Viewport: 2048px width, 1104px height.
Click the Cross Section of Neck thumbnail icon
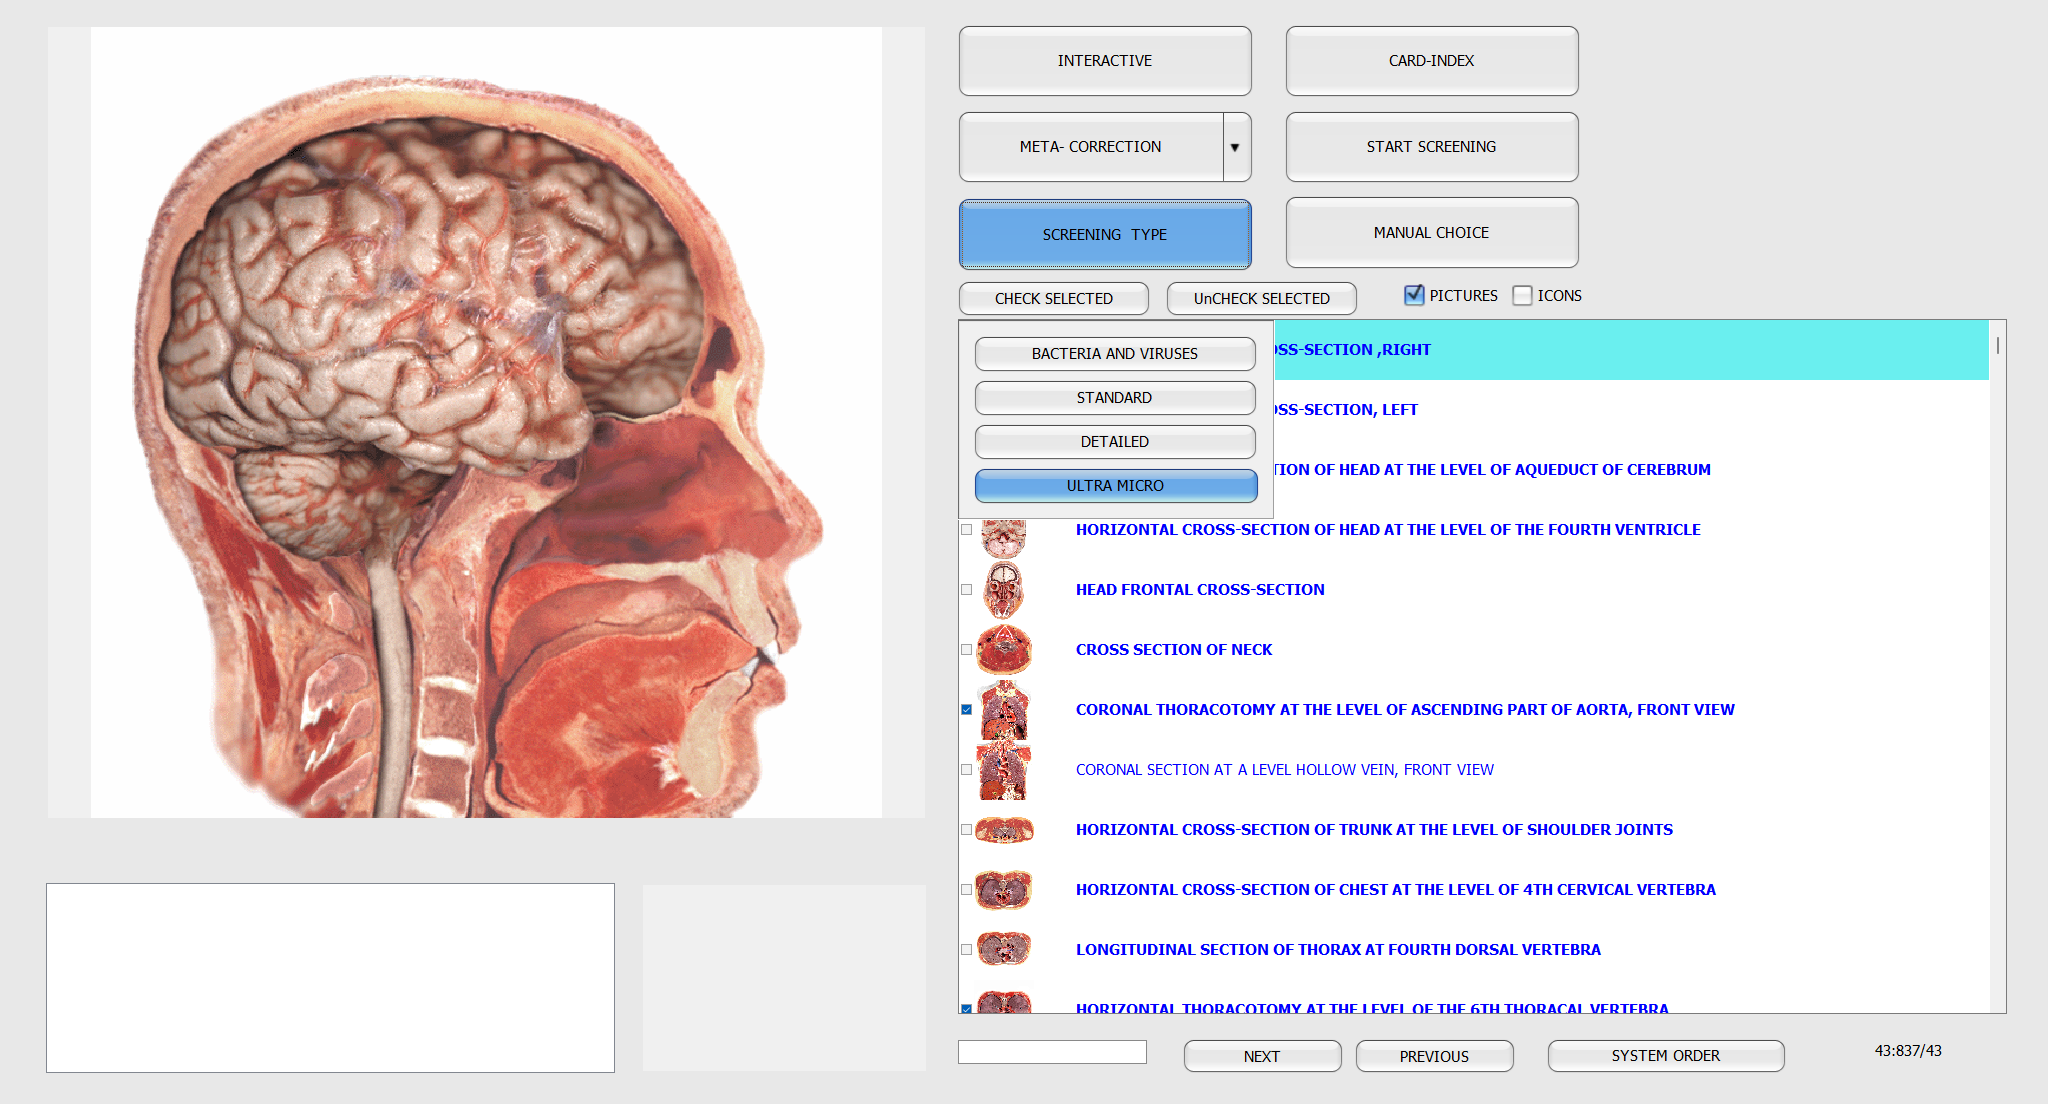pos(1003,650)
